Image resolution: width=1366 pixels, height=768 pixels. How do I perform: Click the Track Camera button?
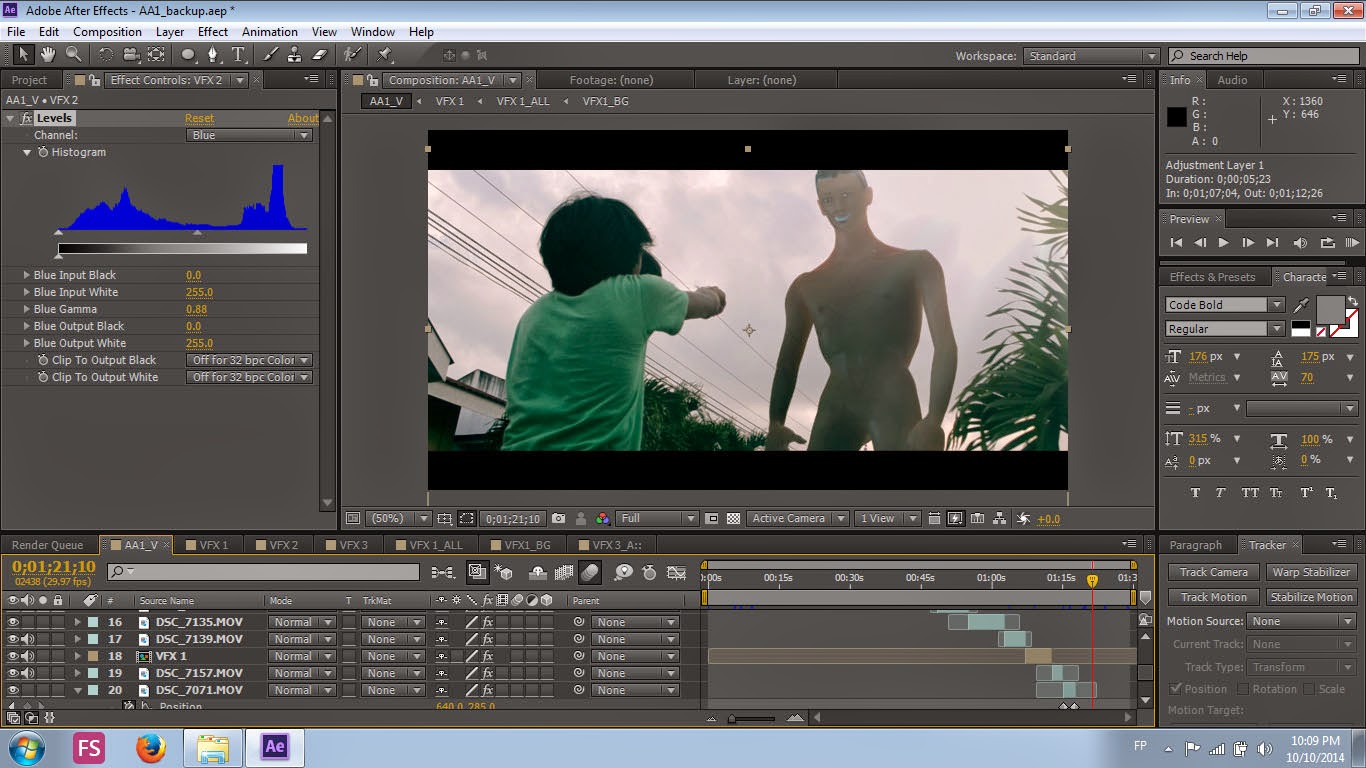[x=1213, y=572]
